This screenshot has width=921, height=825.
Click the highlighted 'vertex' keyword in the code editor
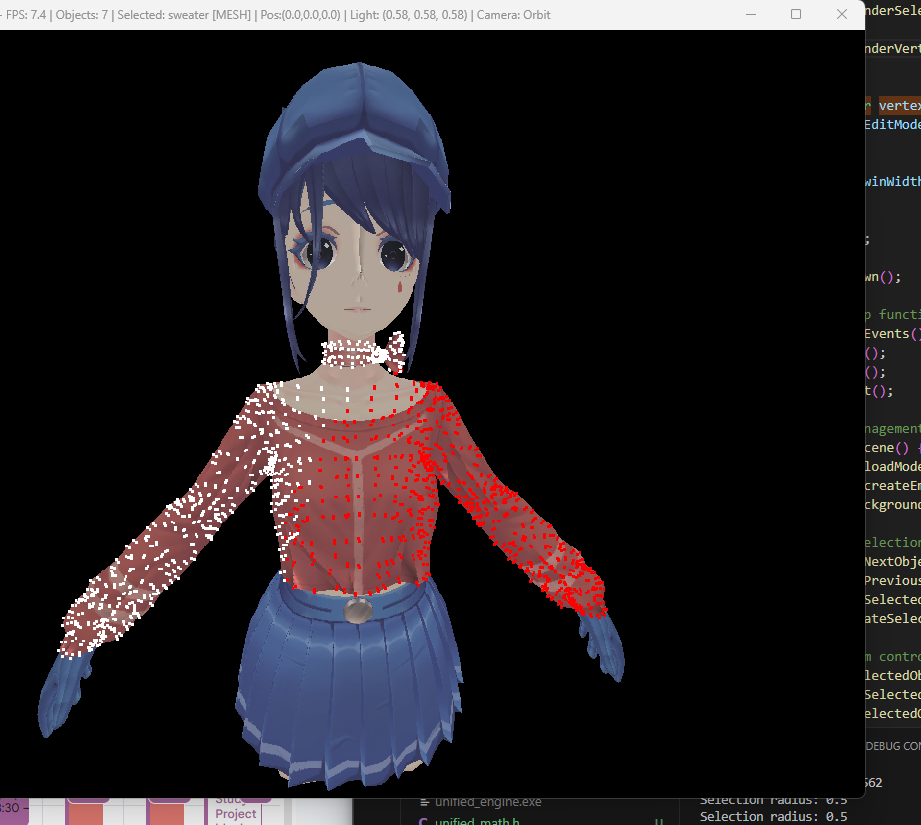tap(899, 105)
